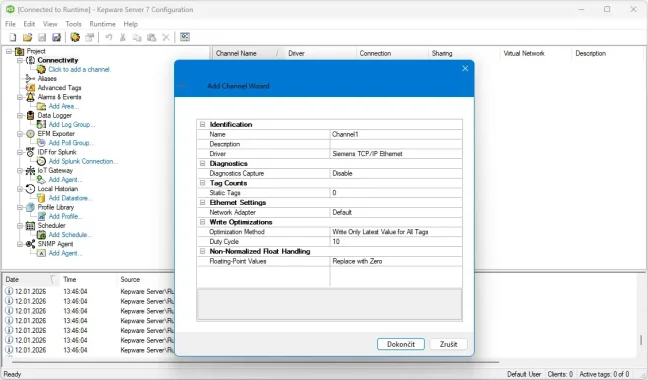The image size is (648, 380).
Task: Click the Delete X toolbar icon
Action: (166, 38)
